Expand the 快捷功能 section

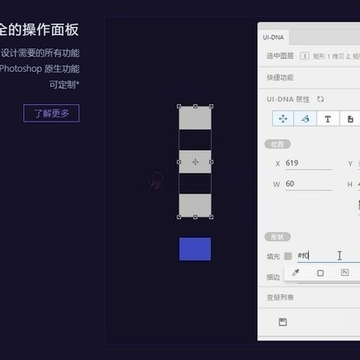point(309,78)
